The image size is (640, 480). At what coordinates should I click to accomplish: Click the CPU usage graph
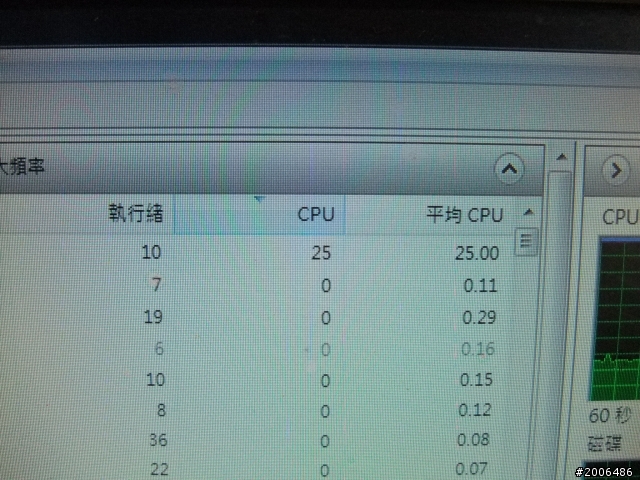click(616, 319)
